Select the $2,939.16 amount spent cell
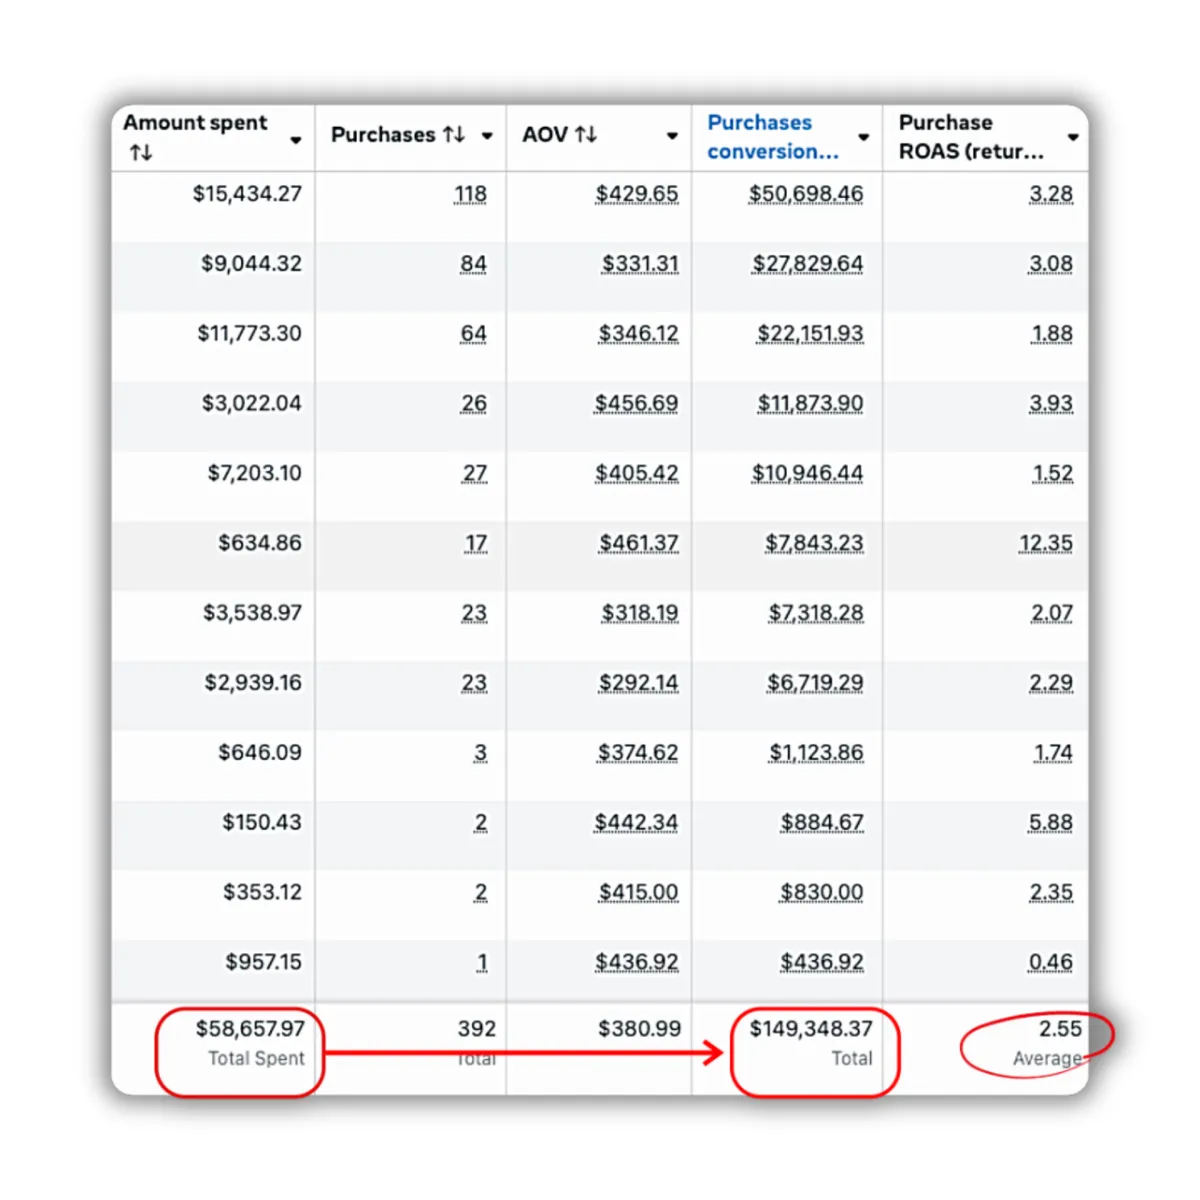The width and height of the screenshot is (1200, 1200). 253,683
